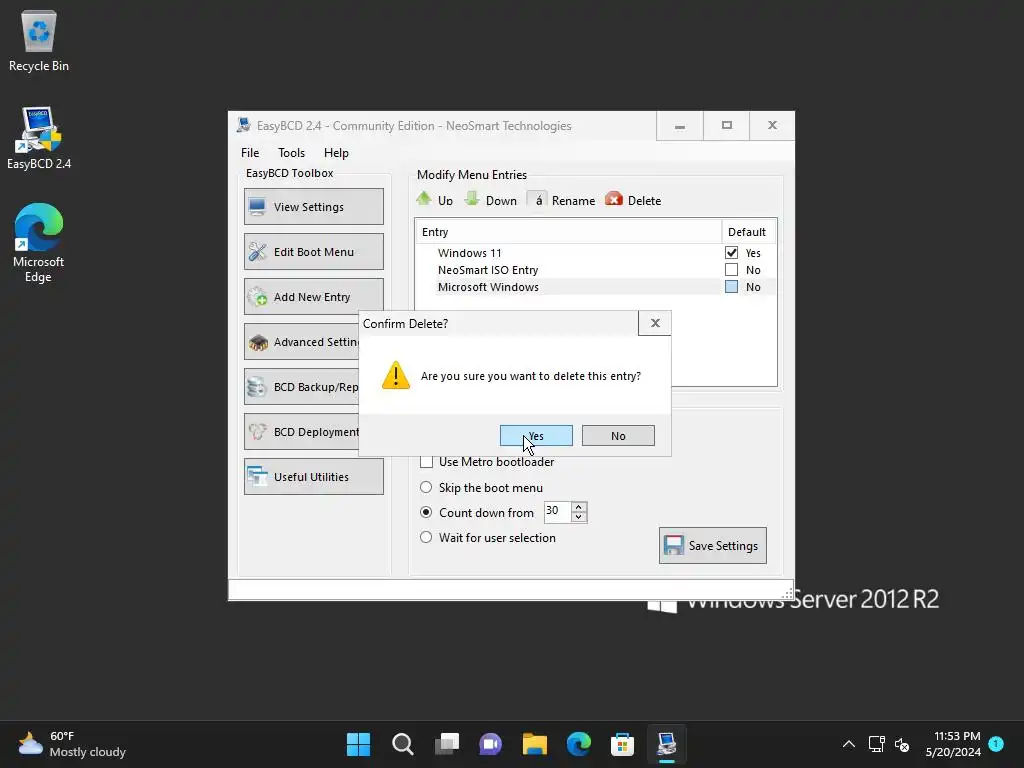Move the entry Up in the list
Viewport: 1024px width, 768px height.
point(435,200)
